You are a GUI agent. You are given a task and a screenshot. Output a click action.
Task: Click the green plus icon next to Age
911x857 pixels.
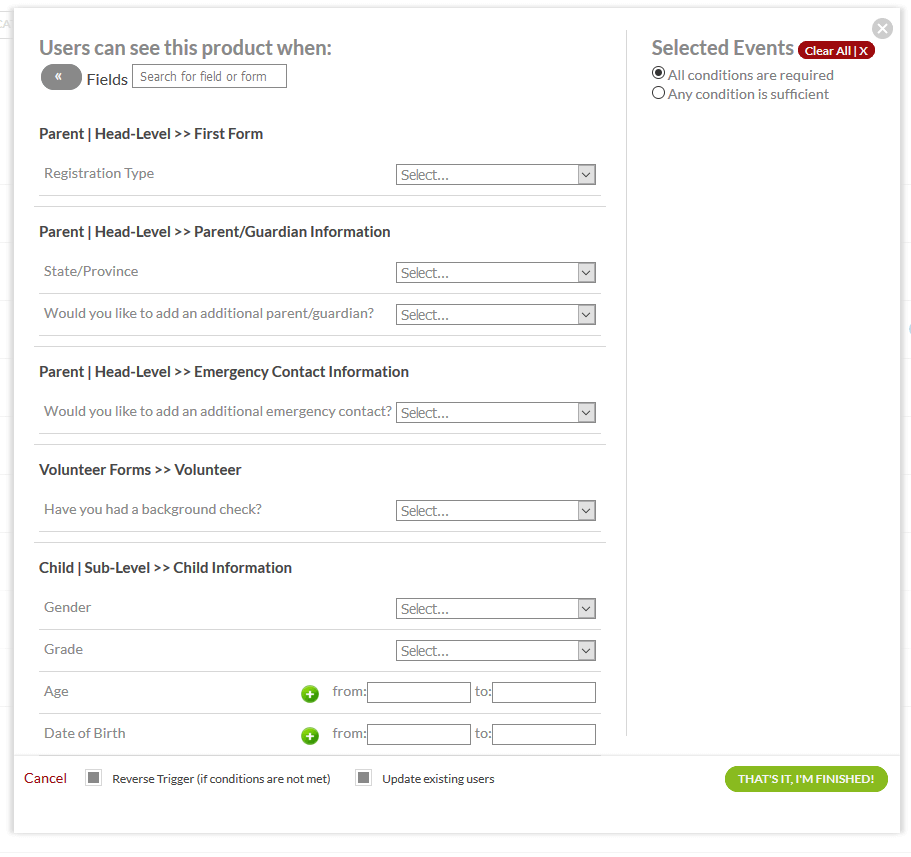[x=310, y=694]
